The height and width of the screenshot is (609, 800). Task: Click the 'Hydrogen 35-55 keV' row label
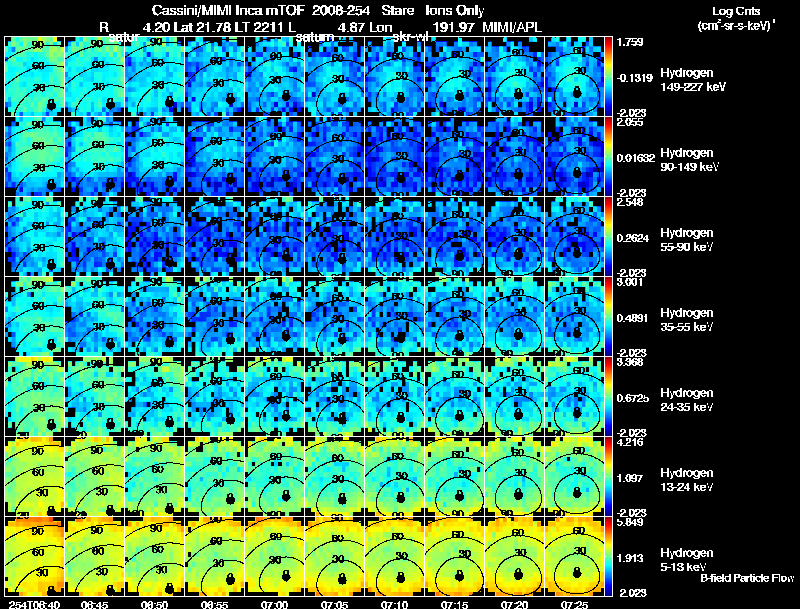click(687, 320)
